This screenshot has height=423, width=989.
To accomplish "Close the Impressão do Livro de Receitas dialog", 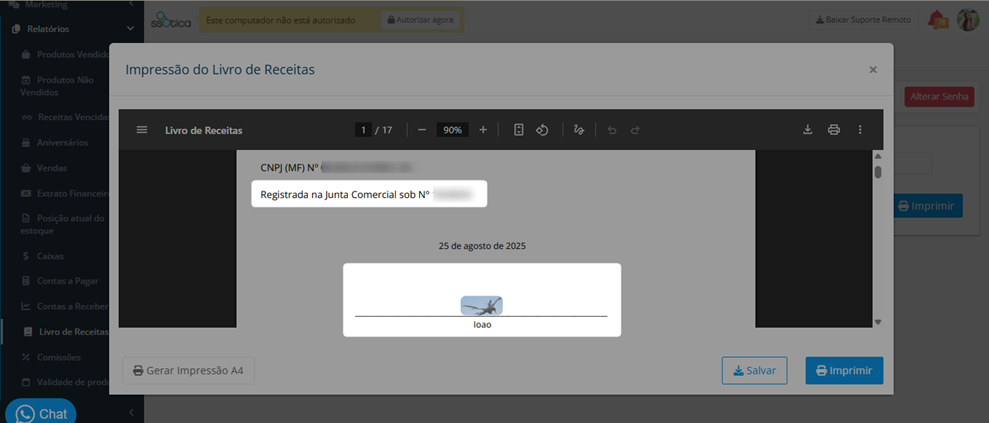I will click(x=873, y=70).
